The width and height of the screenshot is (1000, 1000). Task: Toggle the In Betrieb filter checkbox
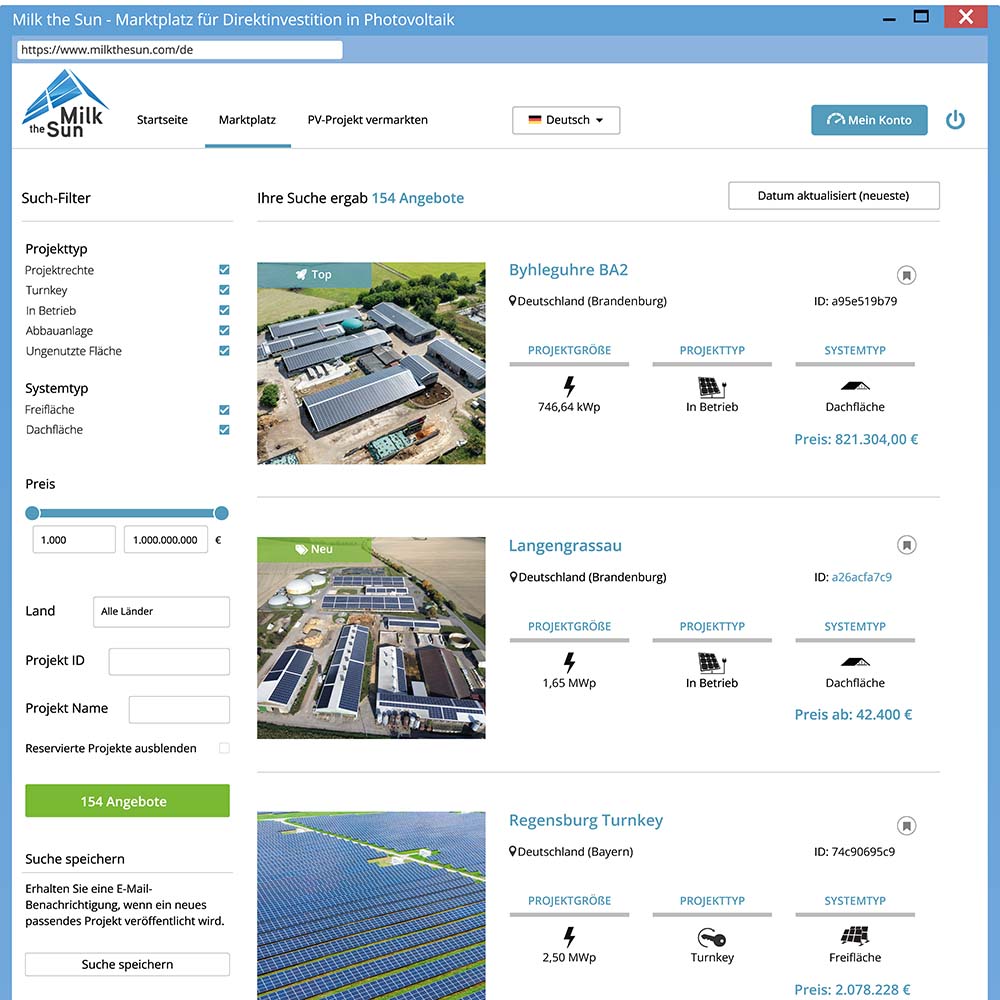click(224, 310)
